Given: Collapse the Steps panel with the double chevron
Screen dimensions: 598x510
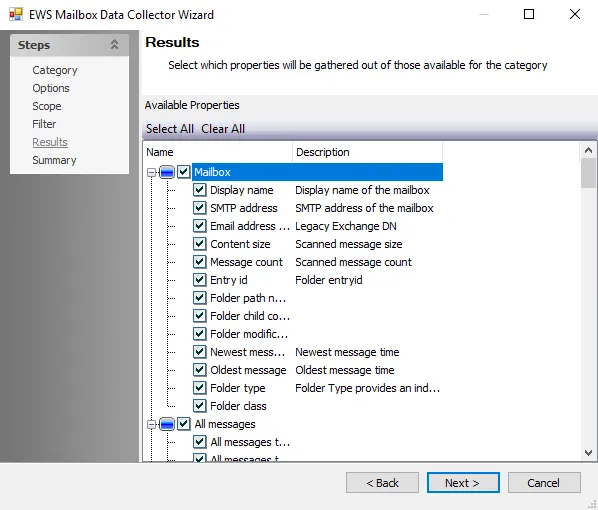Looking at the screenshot, I should (x=114, y=45).
